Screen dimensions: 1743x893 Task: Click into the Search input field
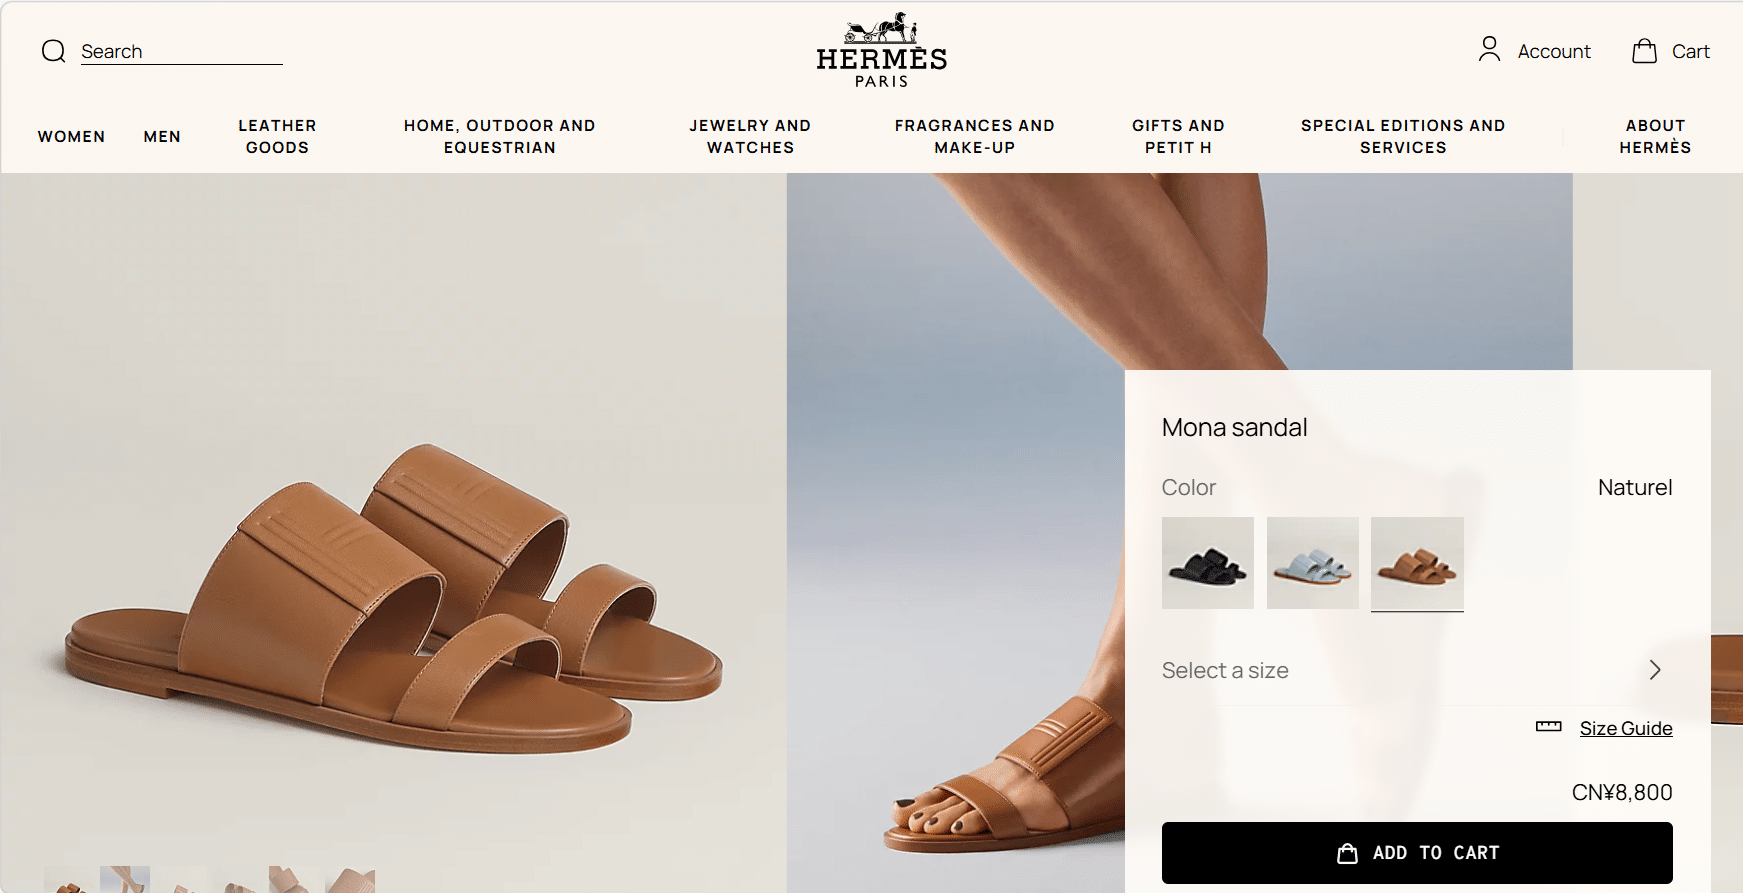pos(182,52)
